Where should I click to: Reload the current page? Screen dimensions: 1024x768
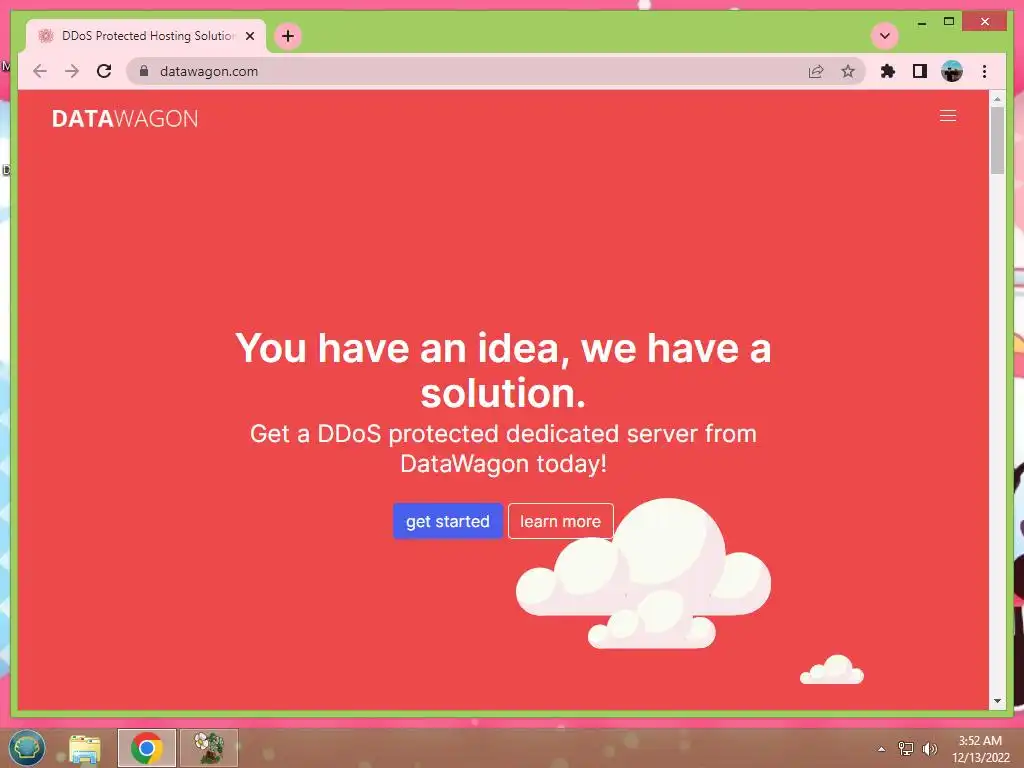(104, 71)
